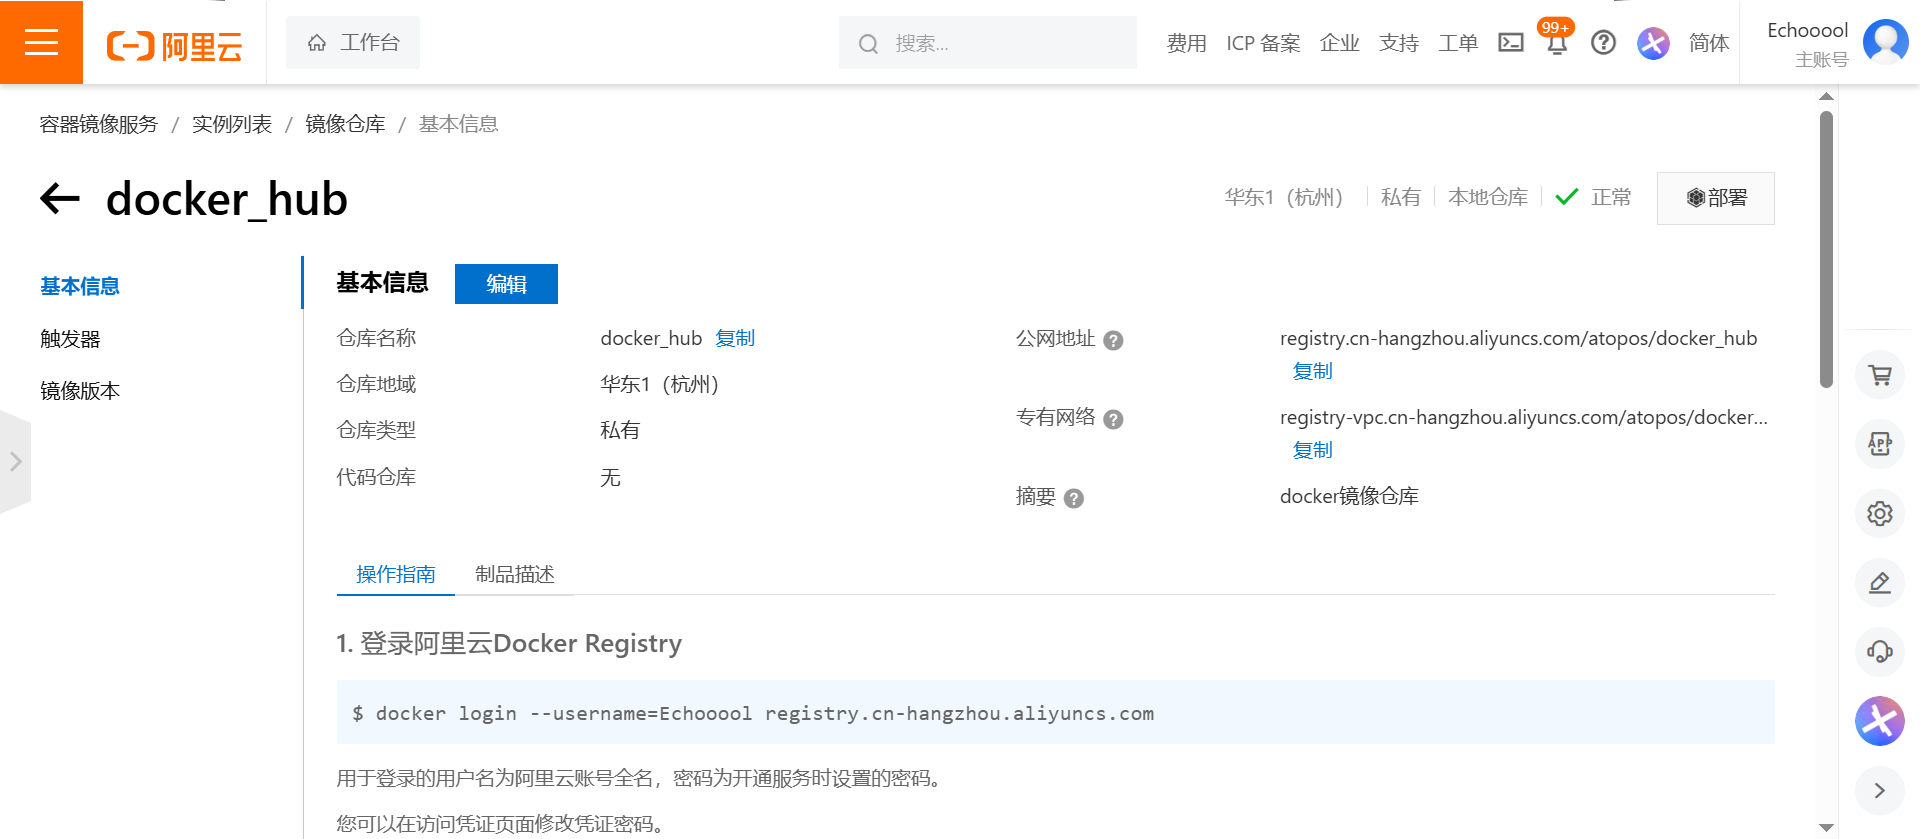Click the help icon next to 摘要

click(1074, 498)
